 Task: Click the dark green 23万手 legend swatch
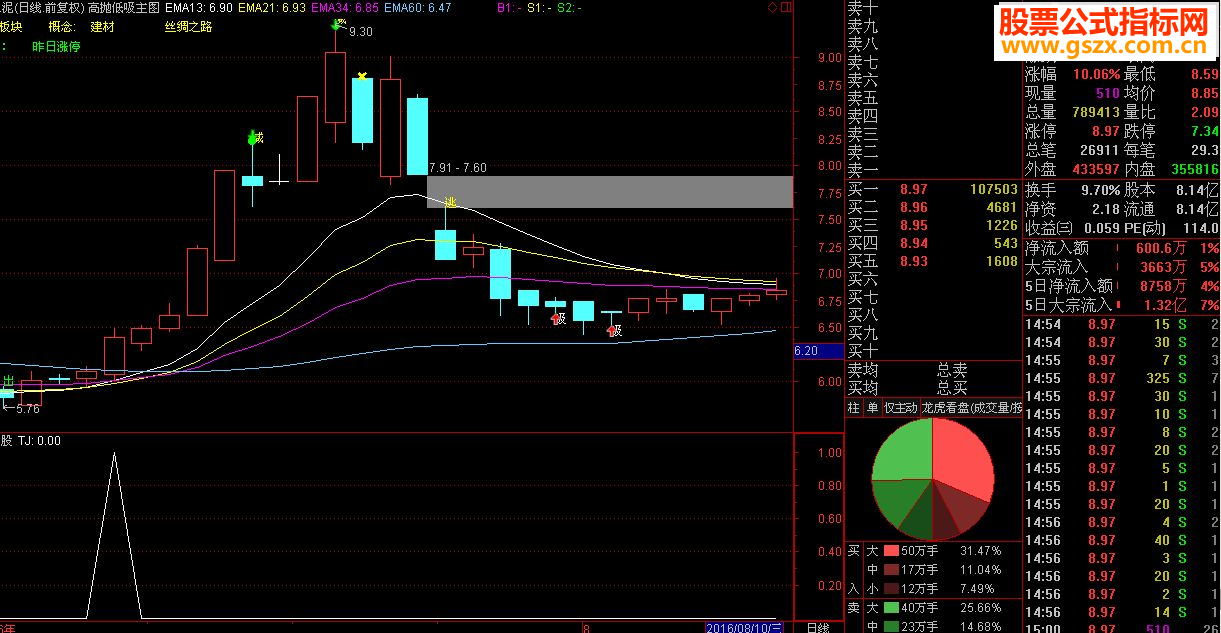(891, 626)
